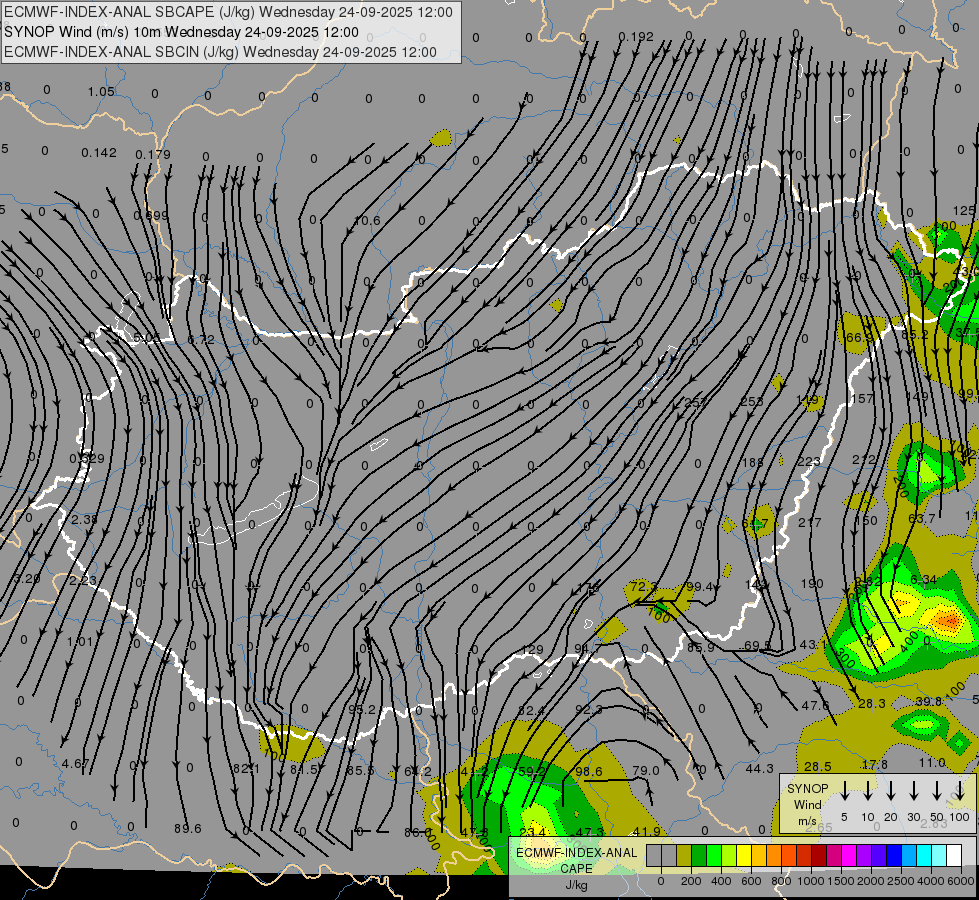979x900 pixels.
Task: Click the SYNOP Wind 10m title line
Action: click(x=181, y=32)
